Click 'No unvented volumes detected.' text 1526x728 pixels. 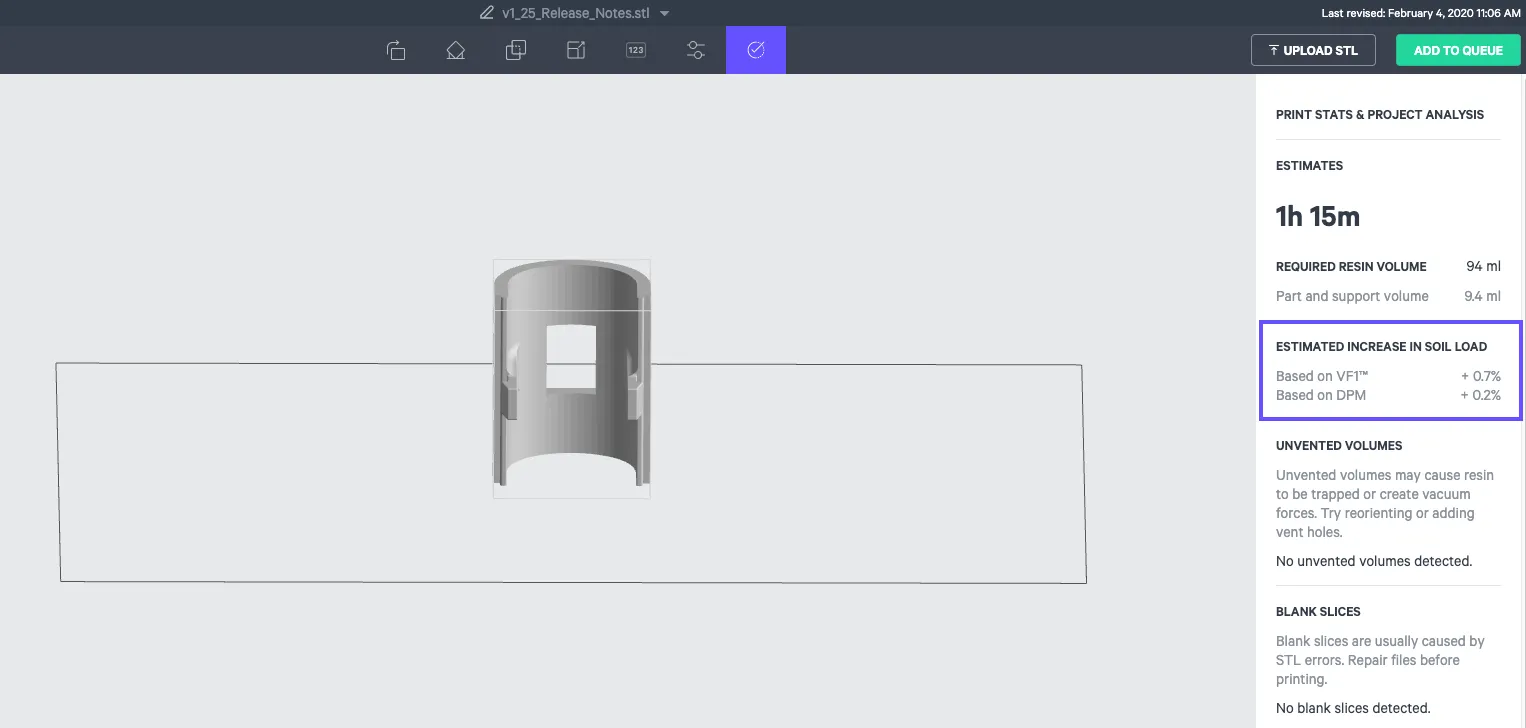click(x=1374, y=561)
